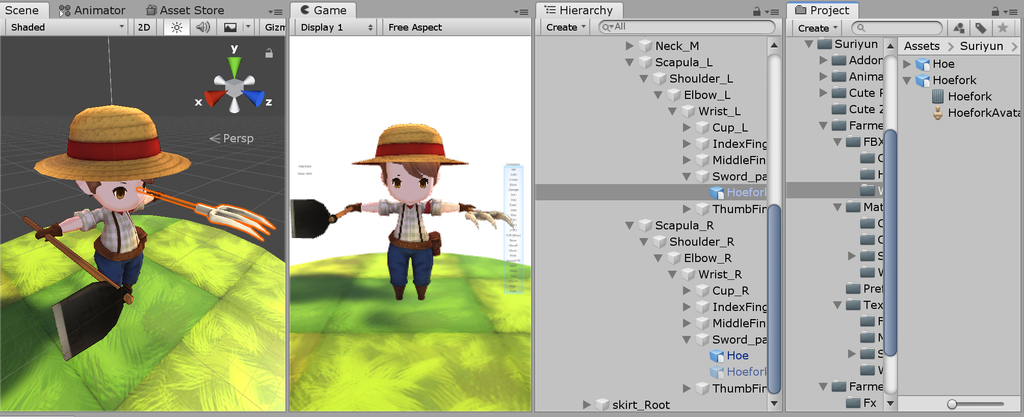Collapse the Scapula_L node

click(x=630, y=63)
